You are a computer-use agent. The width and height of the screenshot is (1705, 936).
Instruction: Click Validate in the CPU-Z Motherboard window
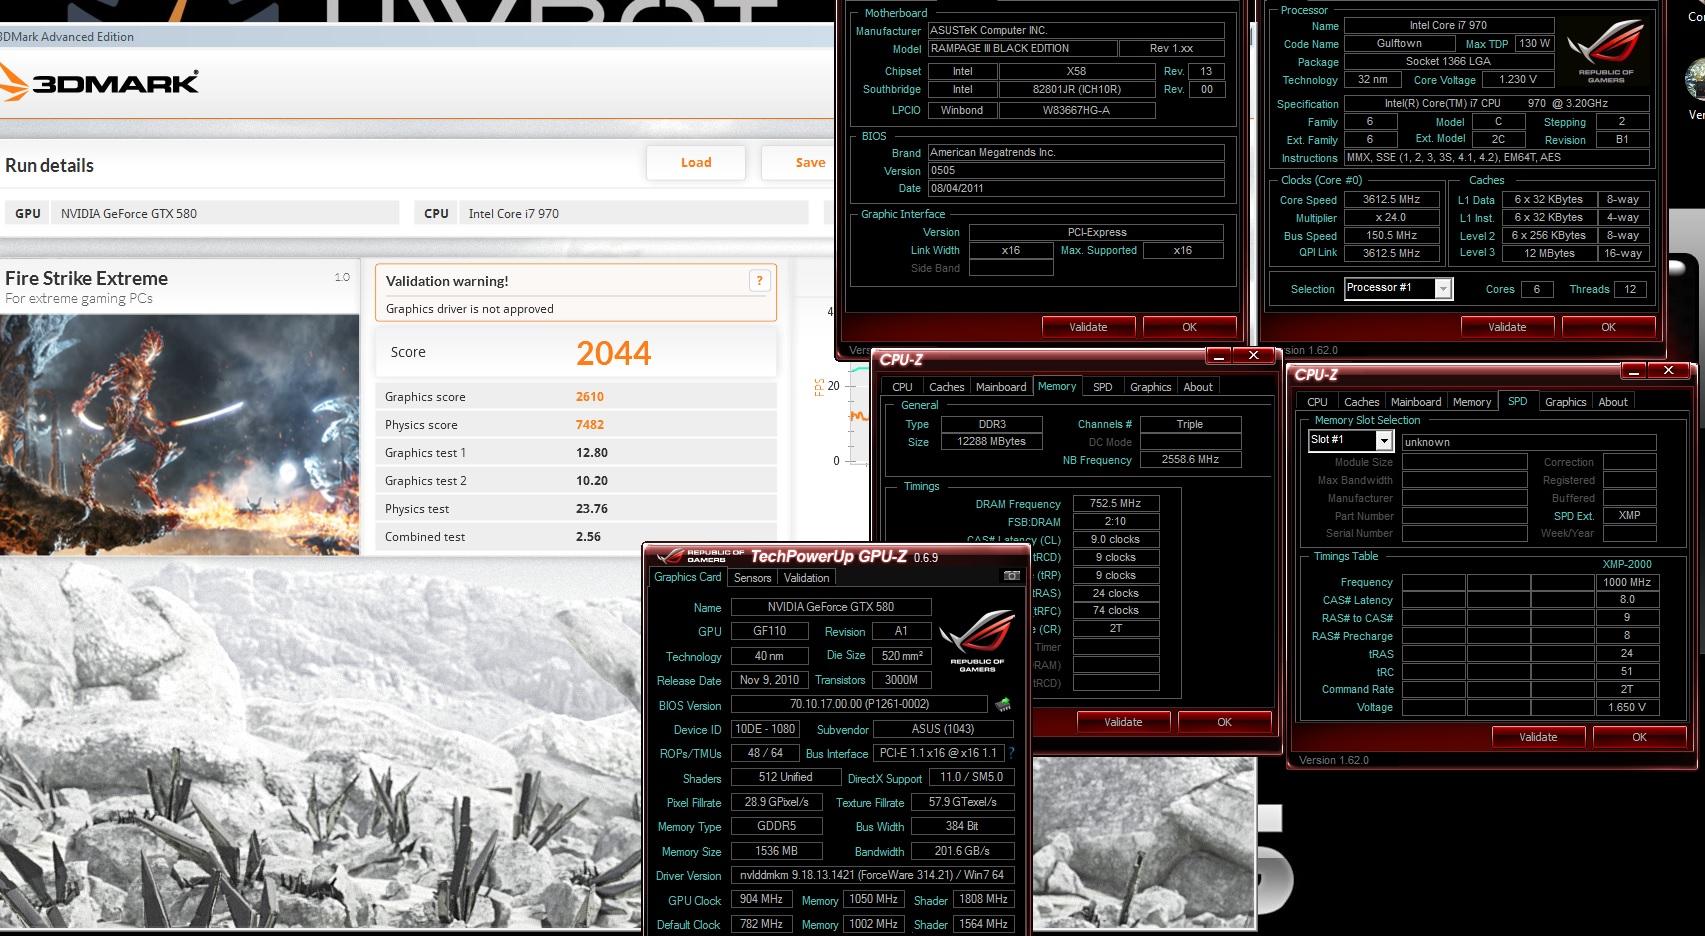point(1088,327)
